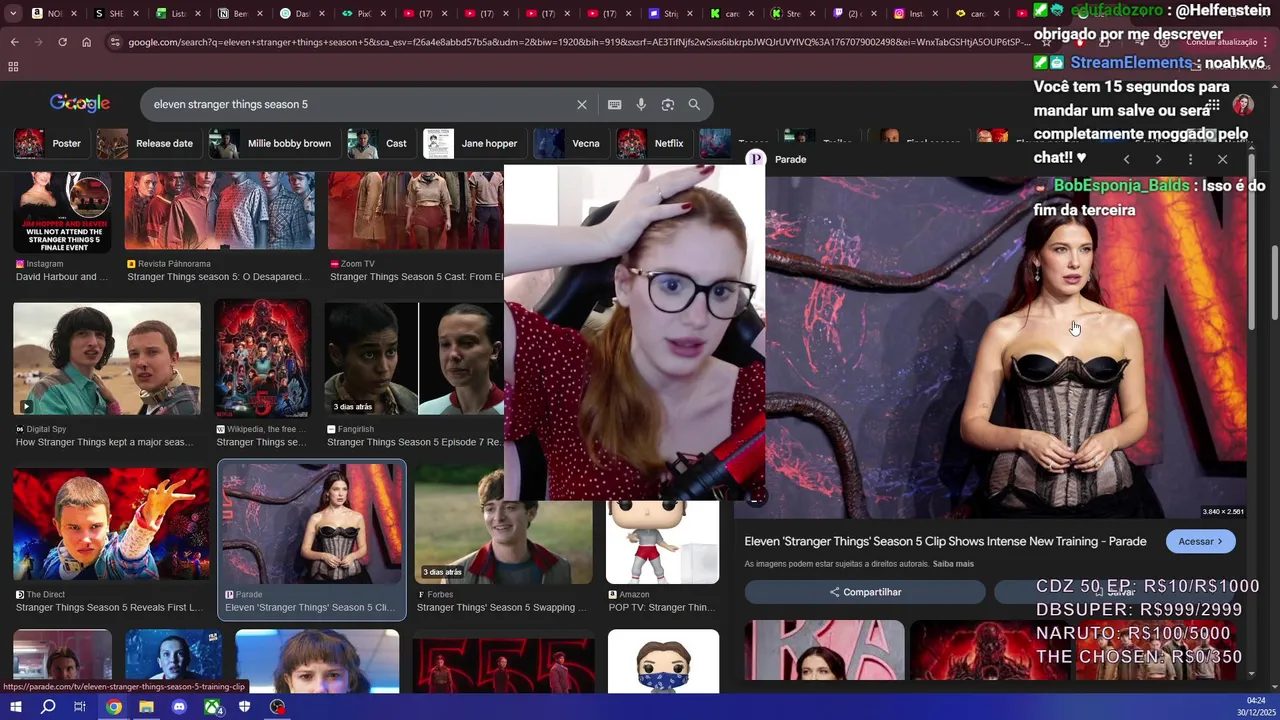Click the Zoom TV Season 5 Cast result
Screen dimensions: 1280x720
[417, 277]
